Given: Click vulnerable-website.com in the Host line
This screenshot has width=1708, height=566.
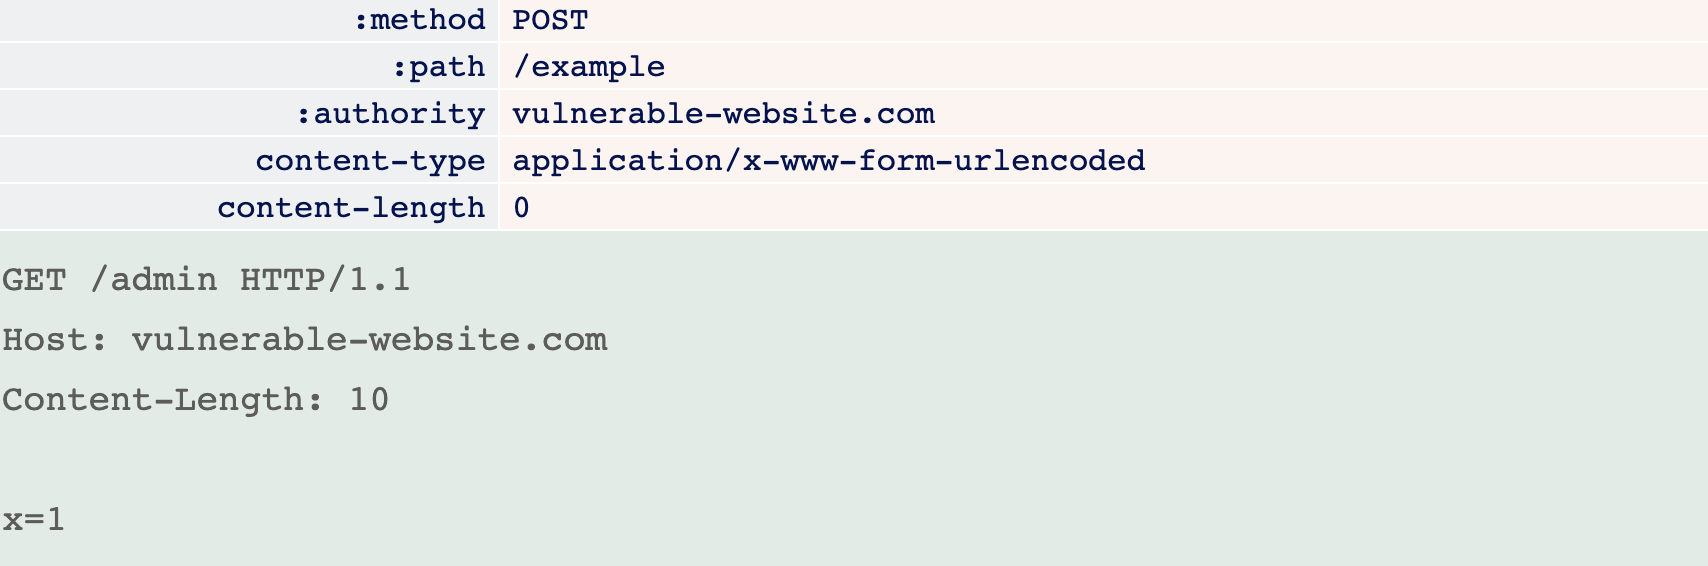Looking at the screenshot, I should pos(370,339).
